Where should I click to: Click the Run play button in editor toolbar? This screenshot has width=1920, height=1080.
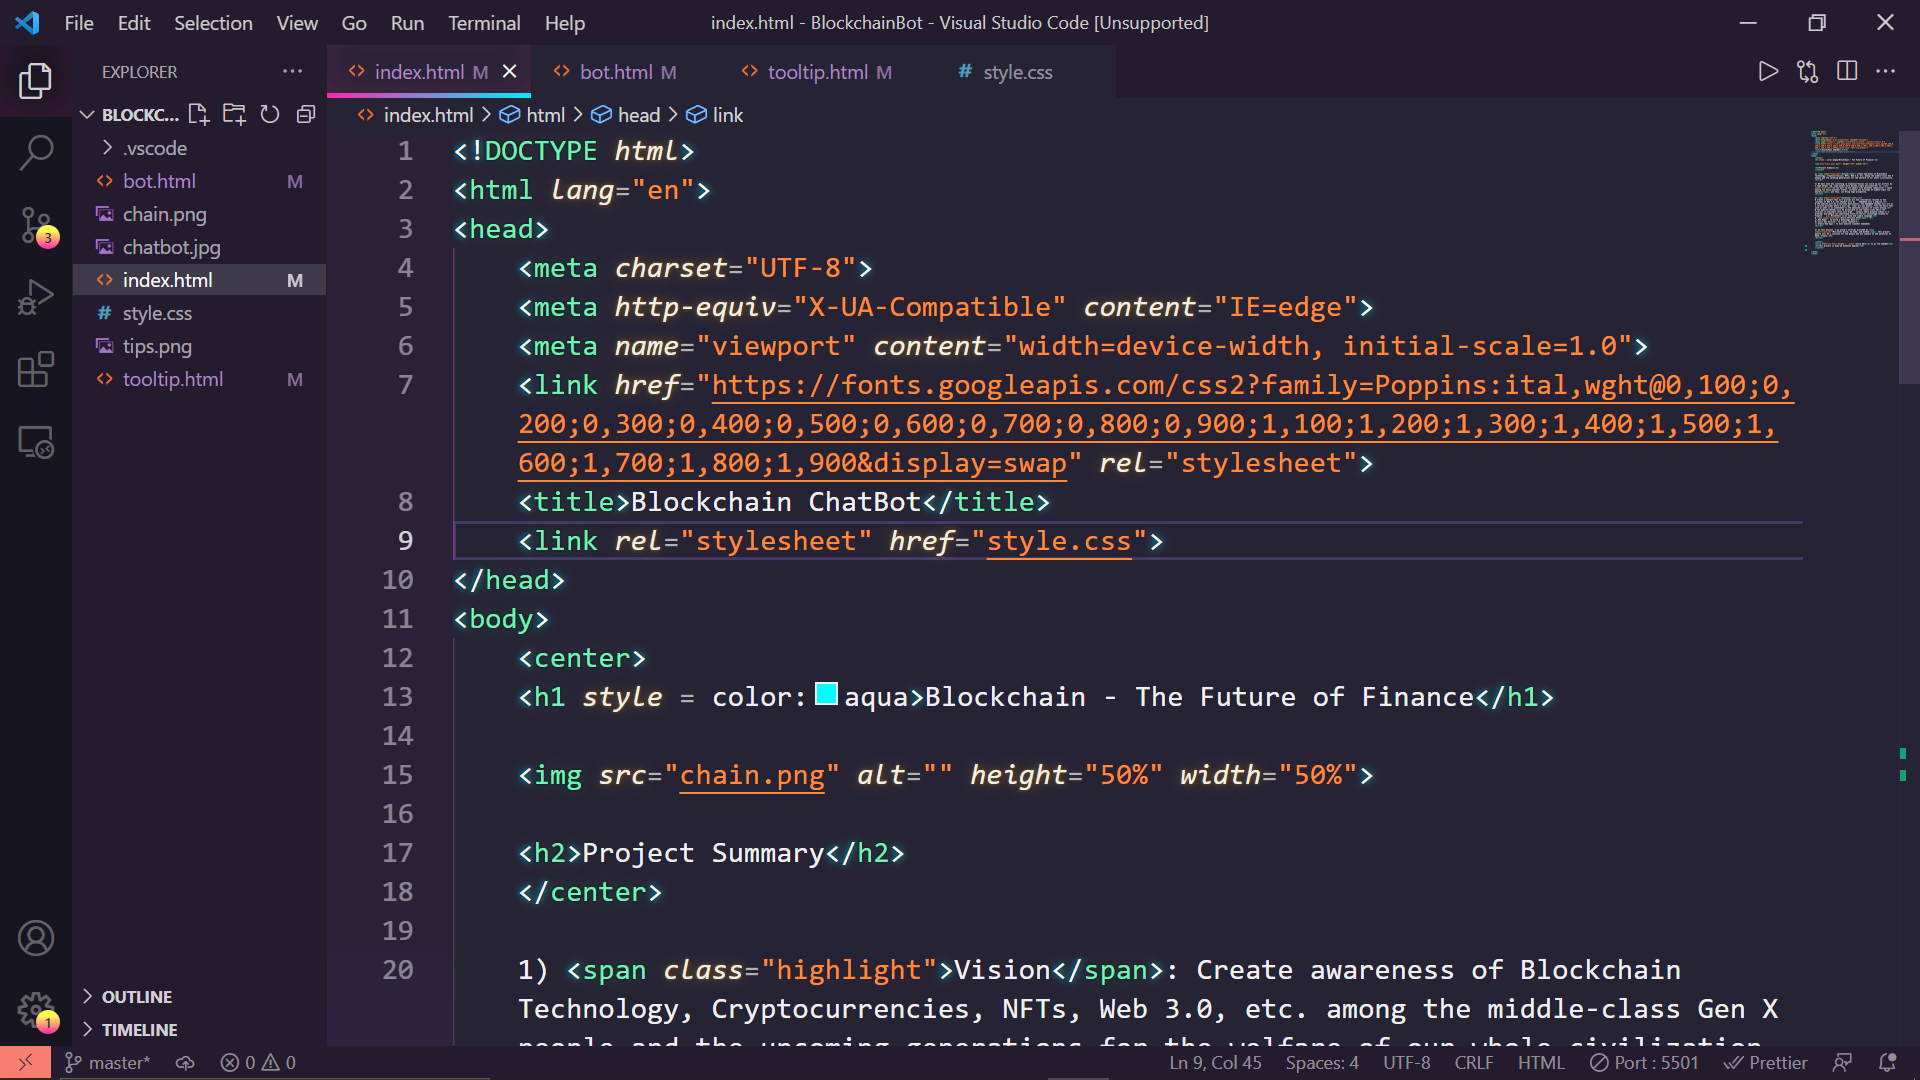coord(1768,71)
